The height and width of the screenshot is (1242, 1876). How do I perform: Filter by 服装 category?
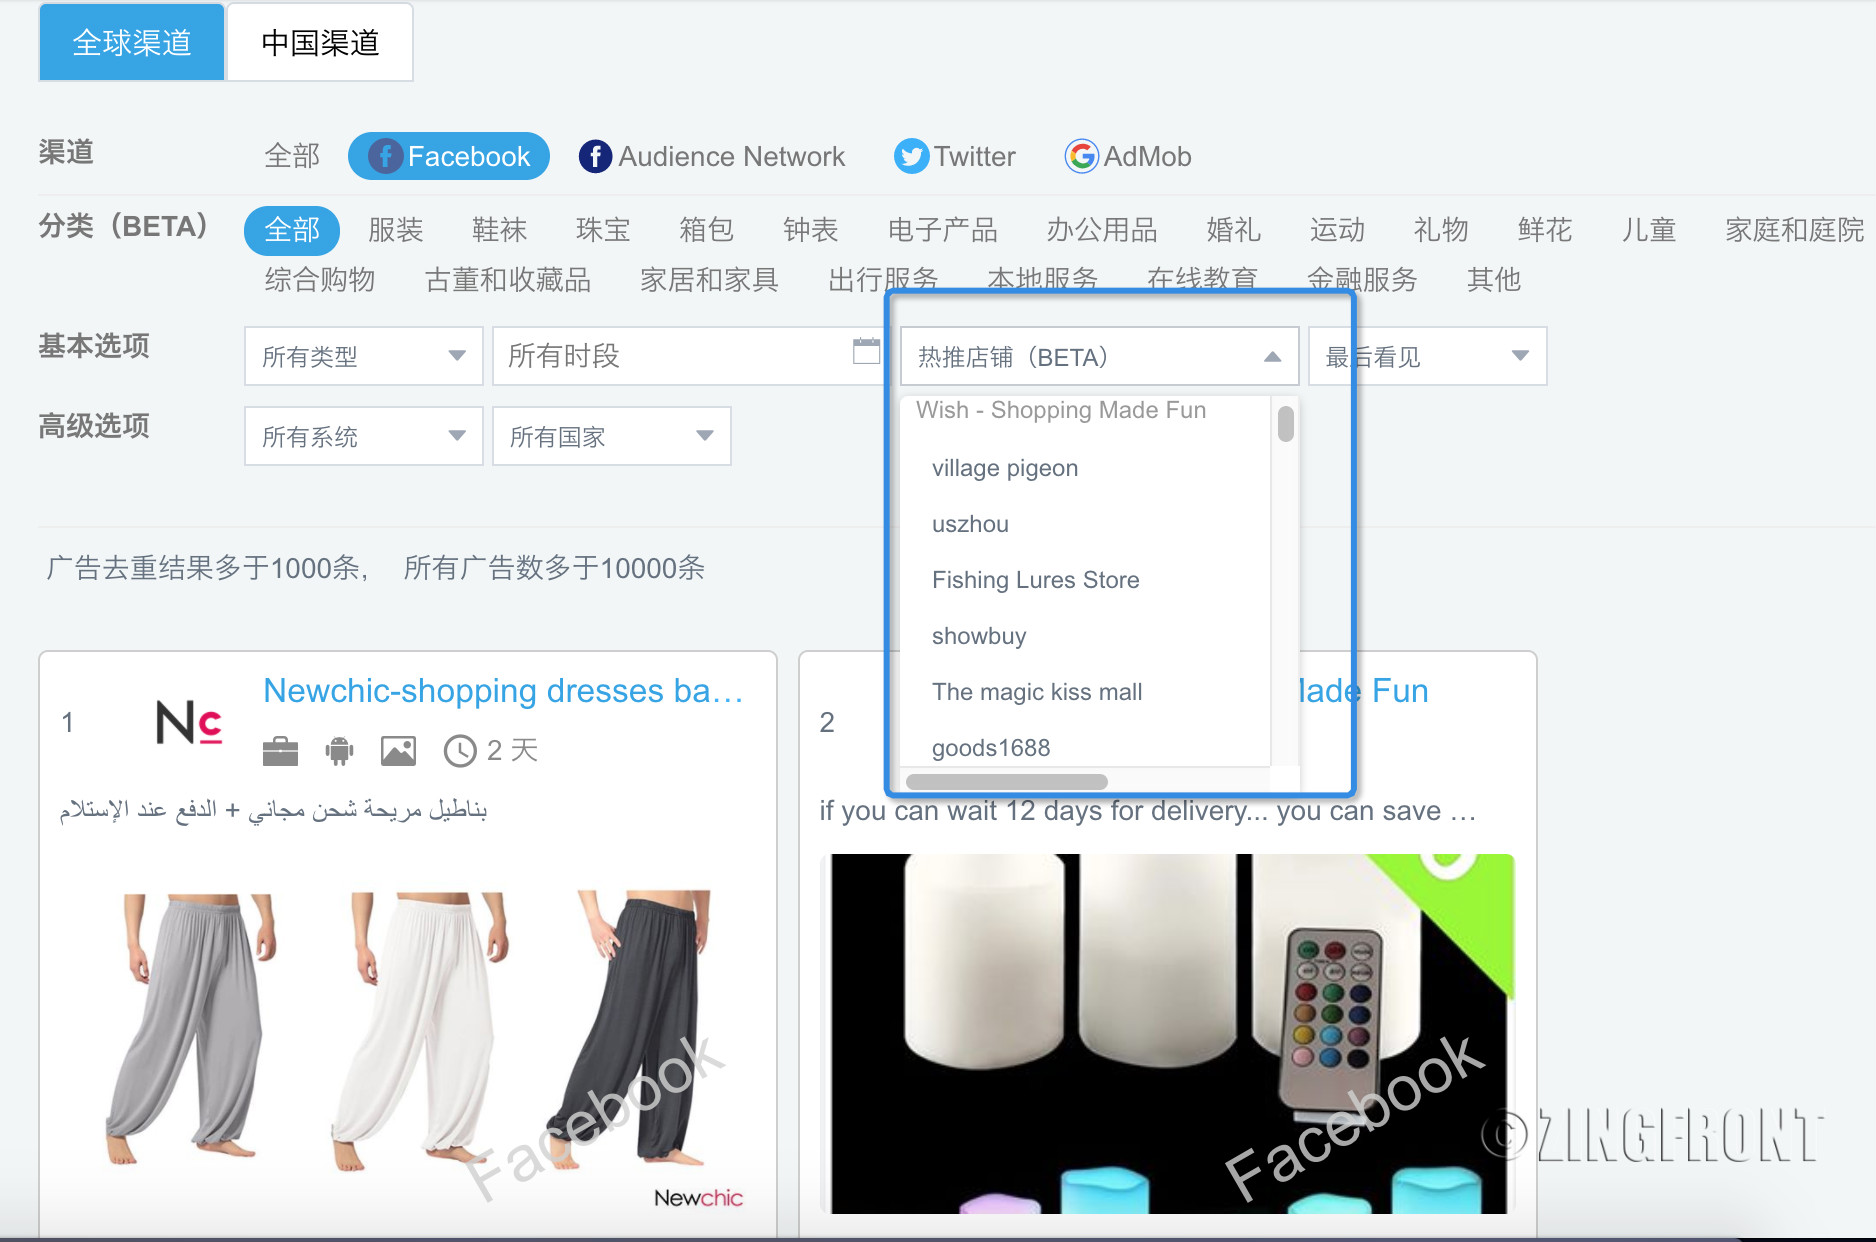coord(396,230)
